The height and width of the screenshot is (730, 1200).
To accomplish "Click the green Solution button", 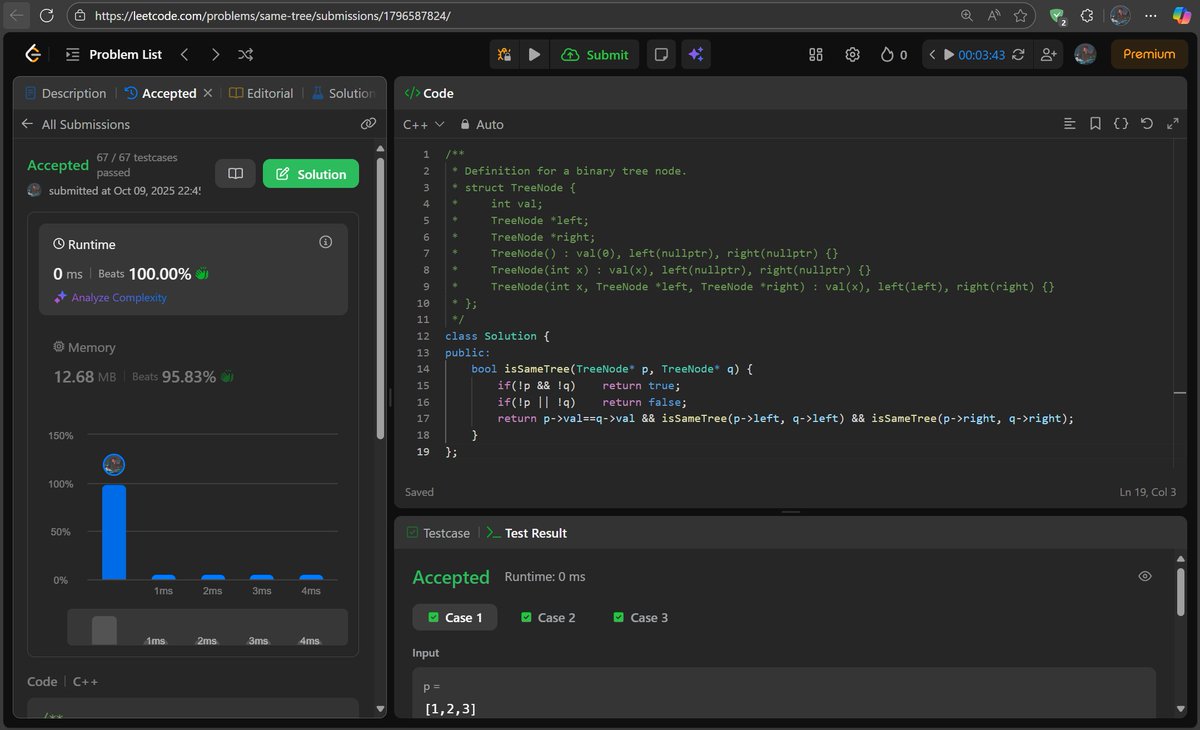I will (311, 174).
